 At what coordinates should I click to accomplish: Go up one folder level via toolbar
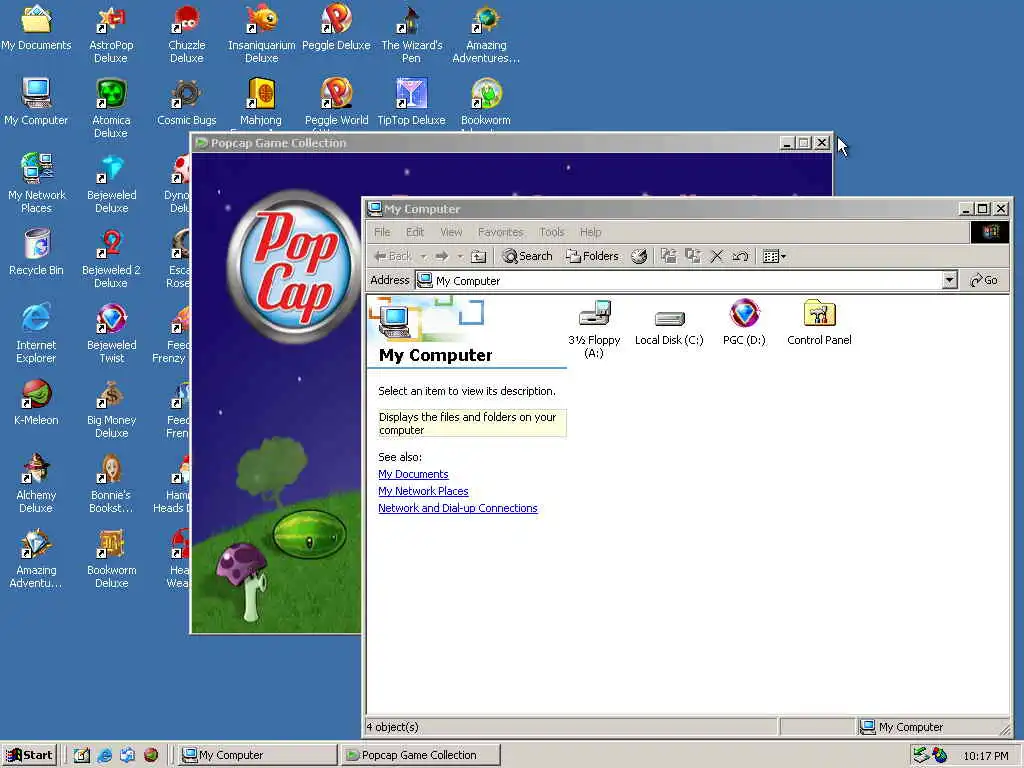479,256
